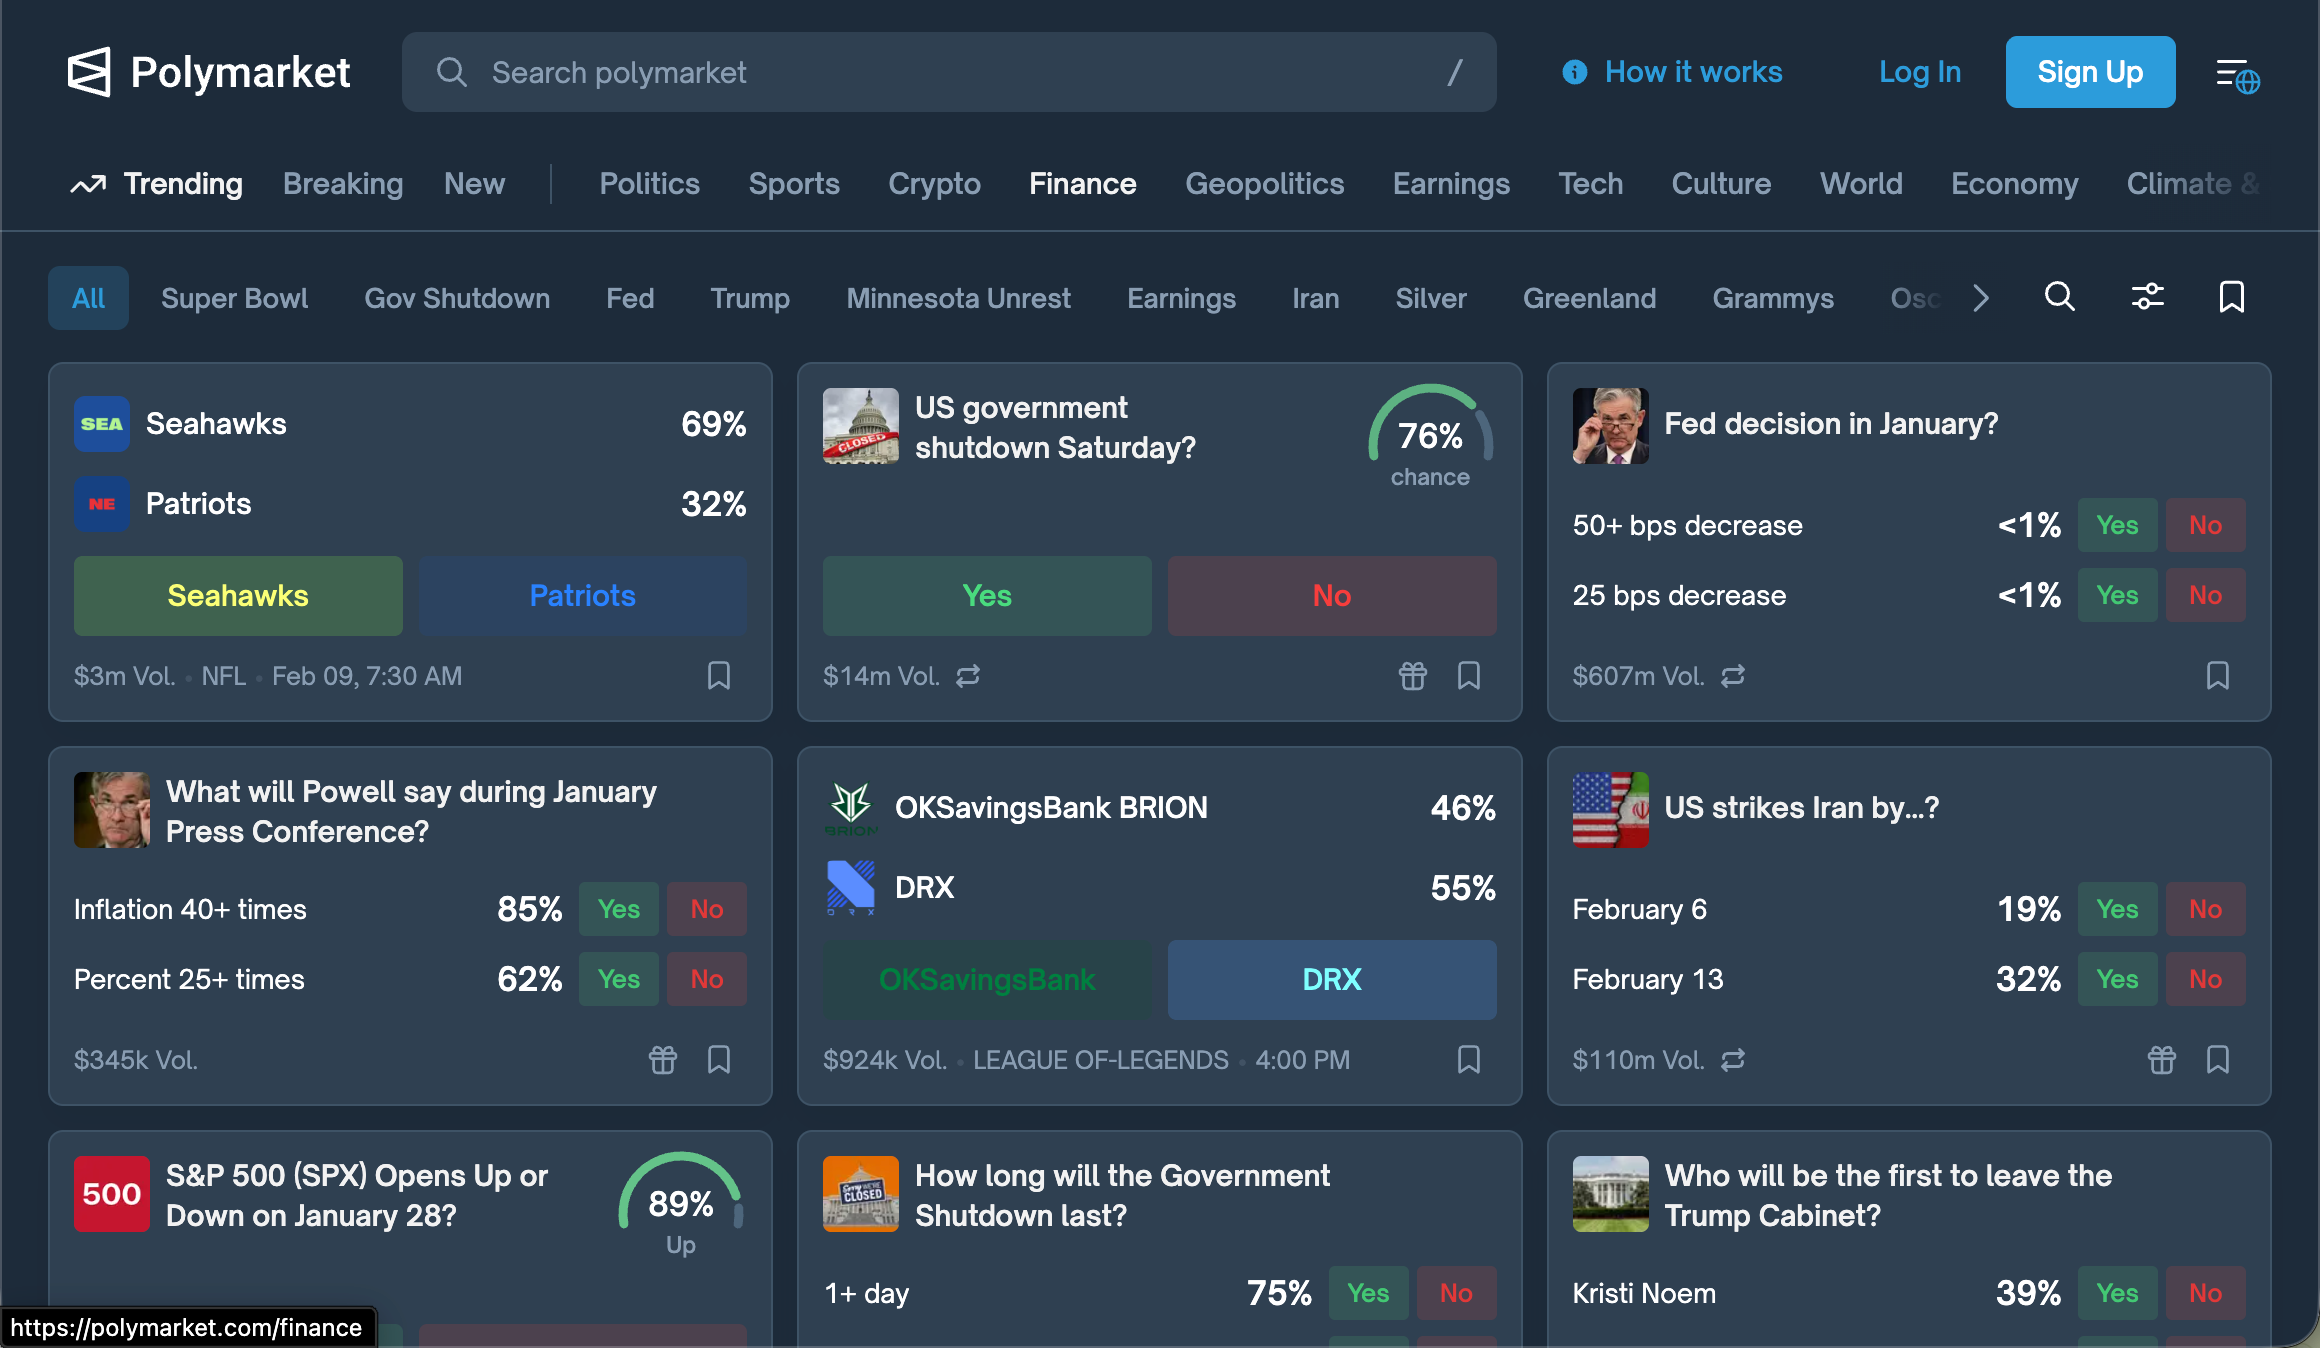Click gift icon on government shutdown card
The height and width of the screenshot is (1348, 2320).
(1412, 676)
